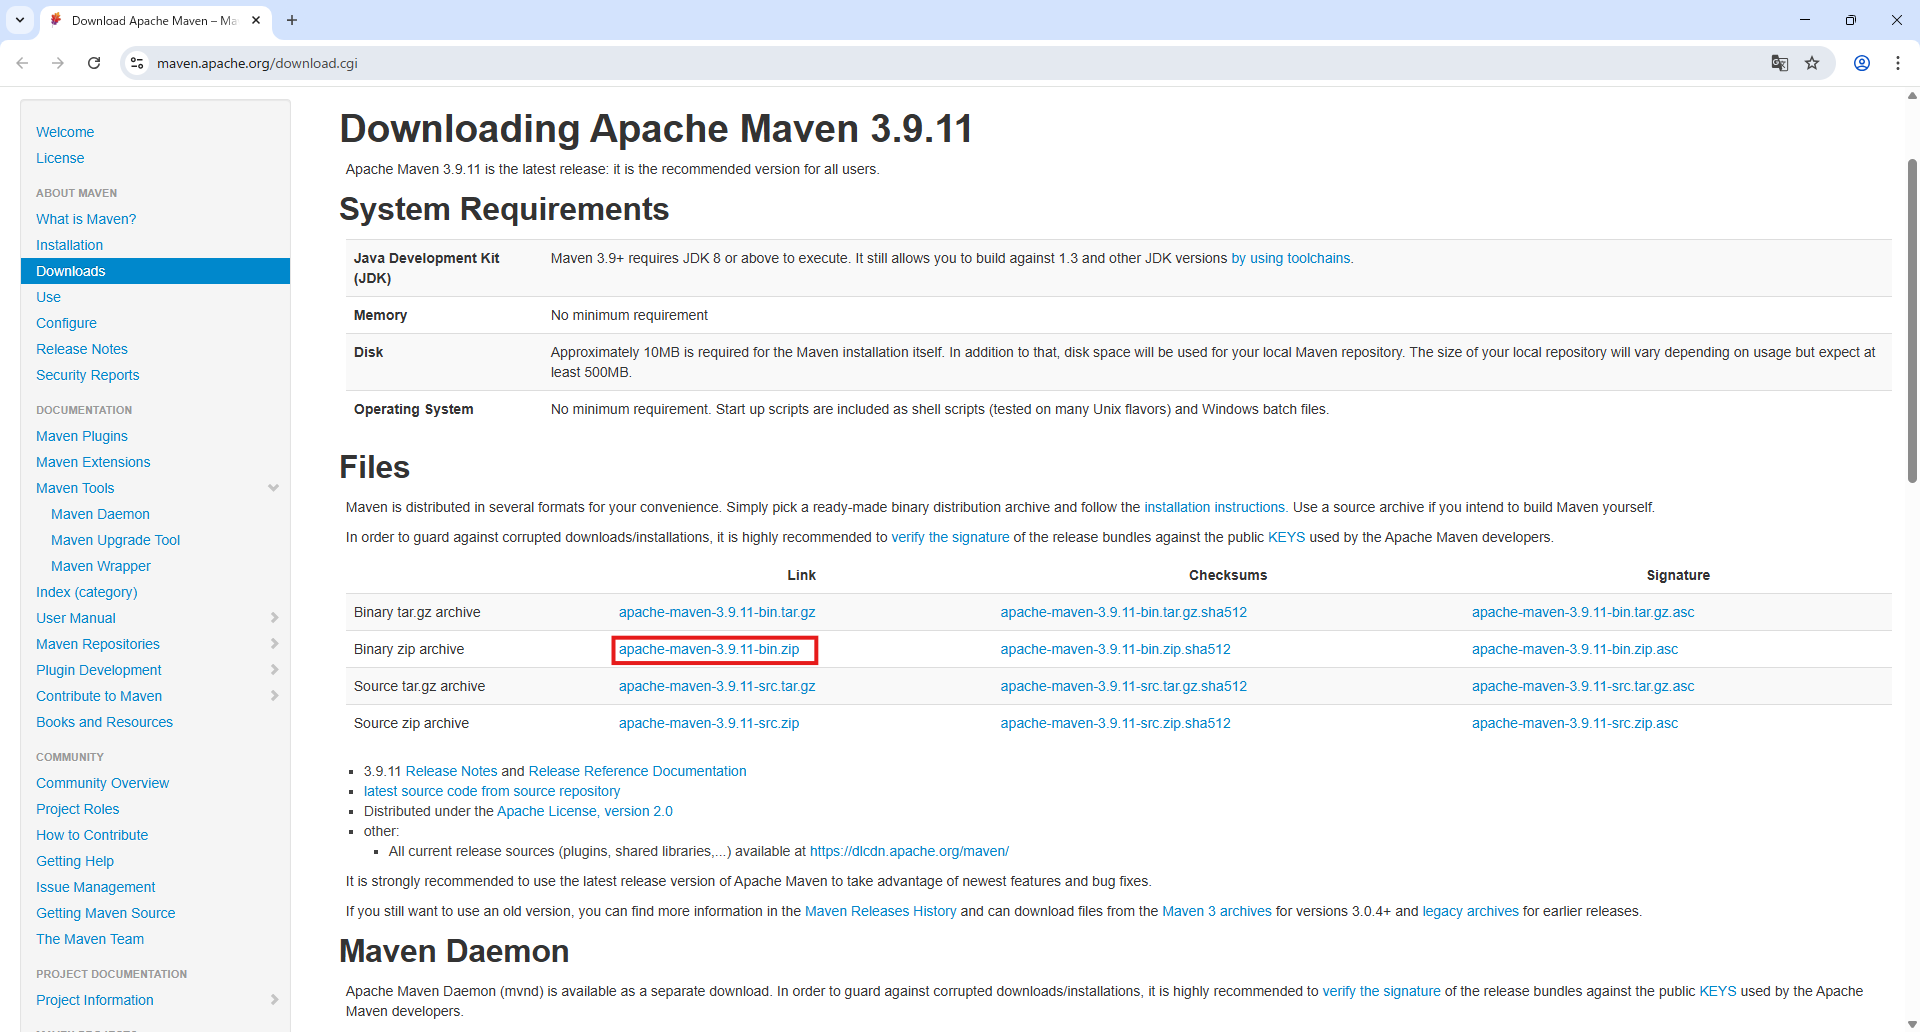
Task: Follow the 'by using toolchains' link
Action: pyautogui.click(x=1291, y=258)
